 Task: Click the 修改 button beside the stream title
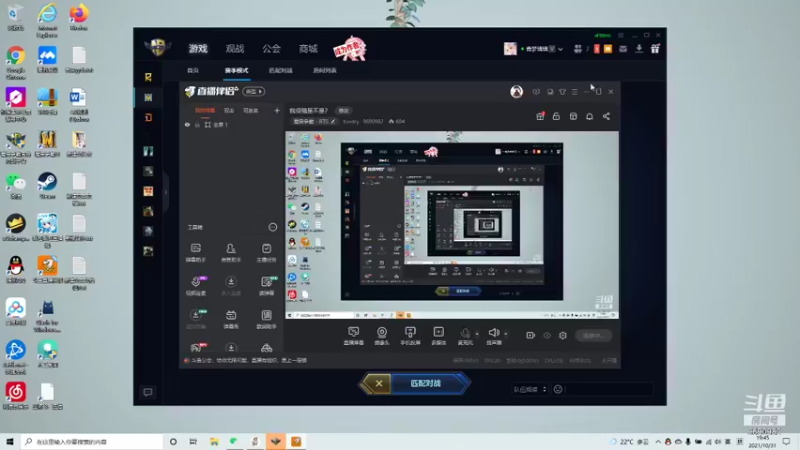pyautogui.click(x=343, y=111)
